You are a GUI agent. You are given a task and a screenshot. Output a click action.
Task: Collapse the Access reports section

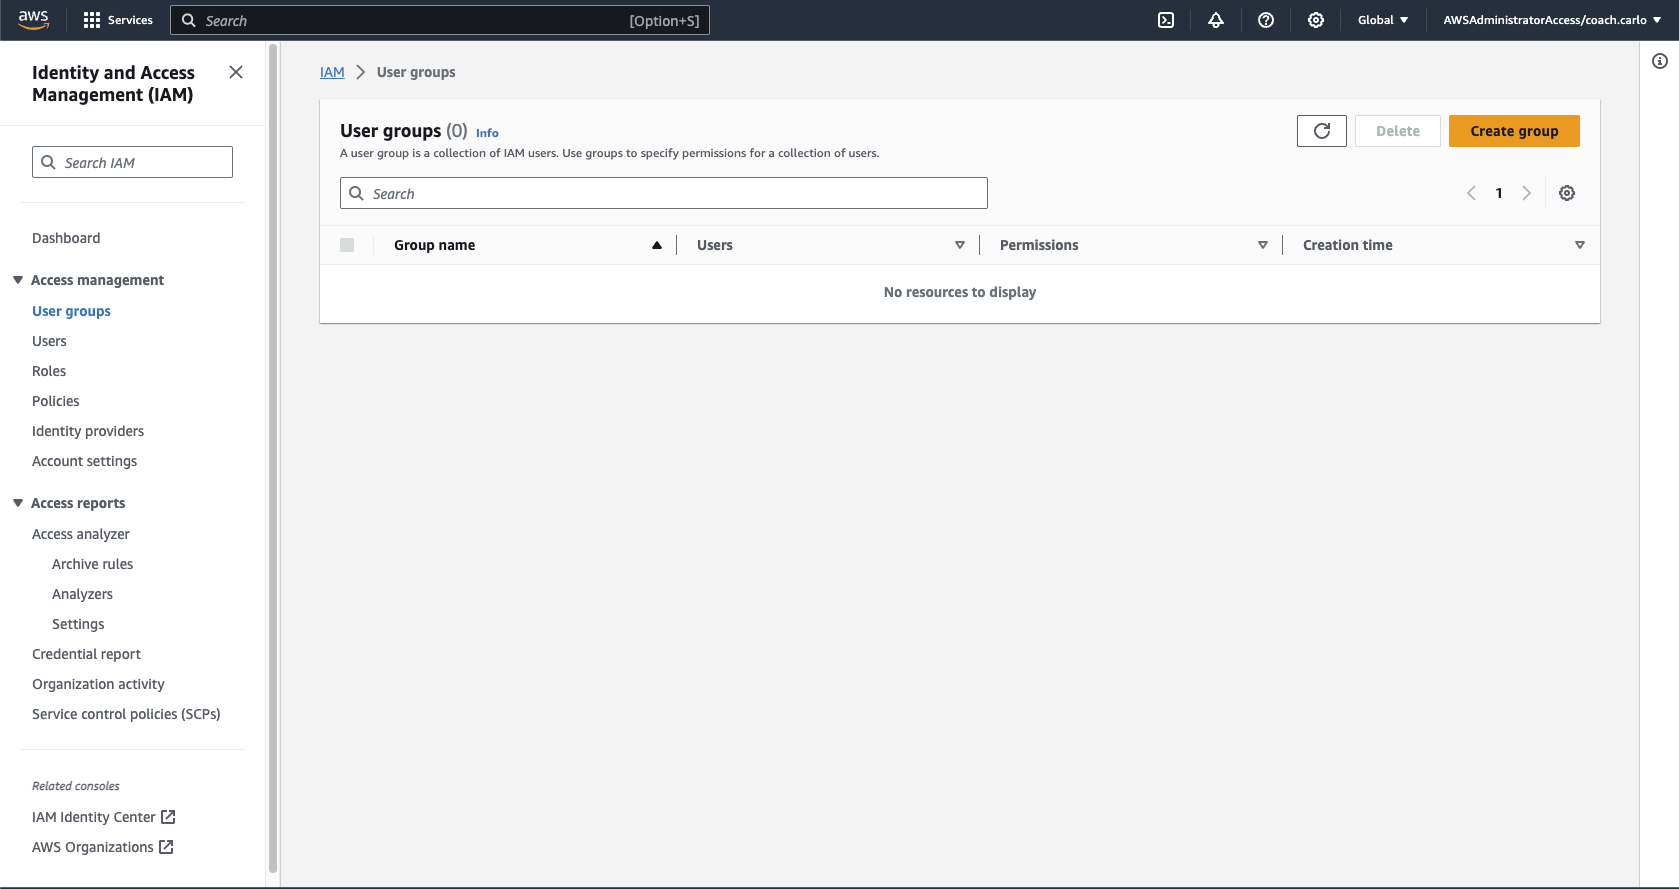click(x=18, y=503)
